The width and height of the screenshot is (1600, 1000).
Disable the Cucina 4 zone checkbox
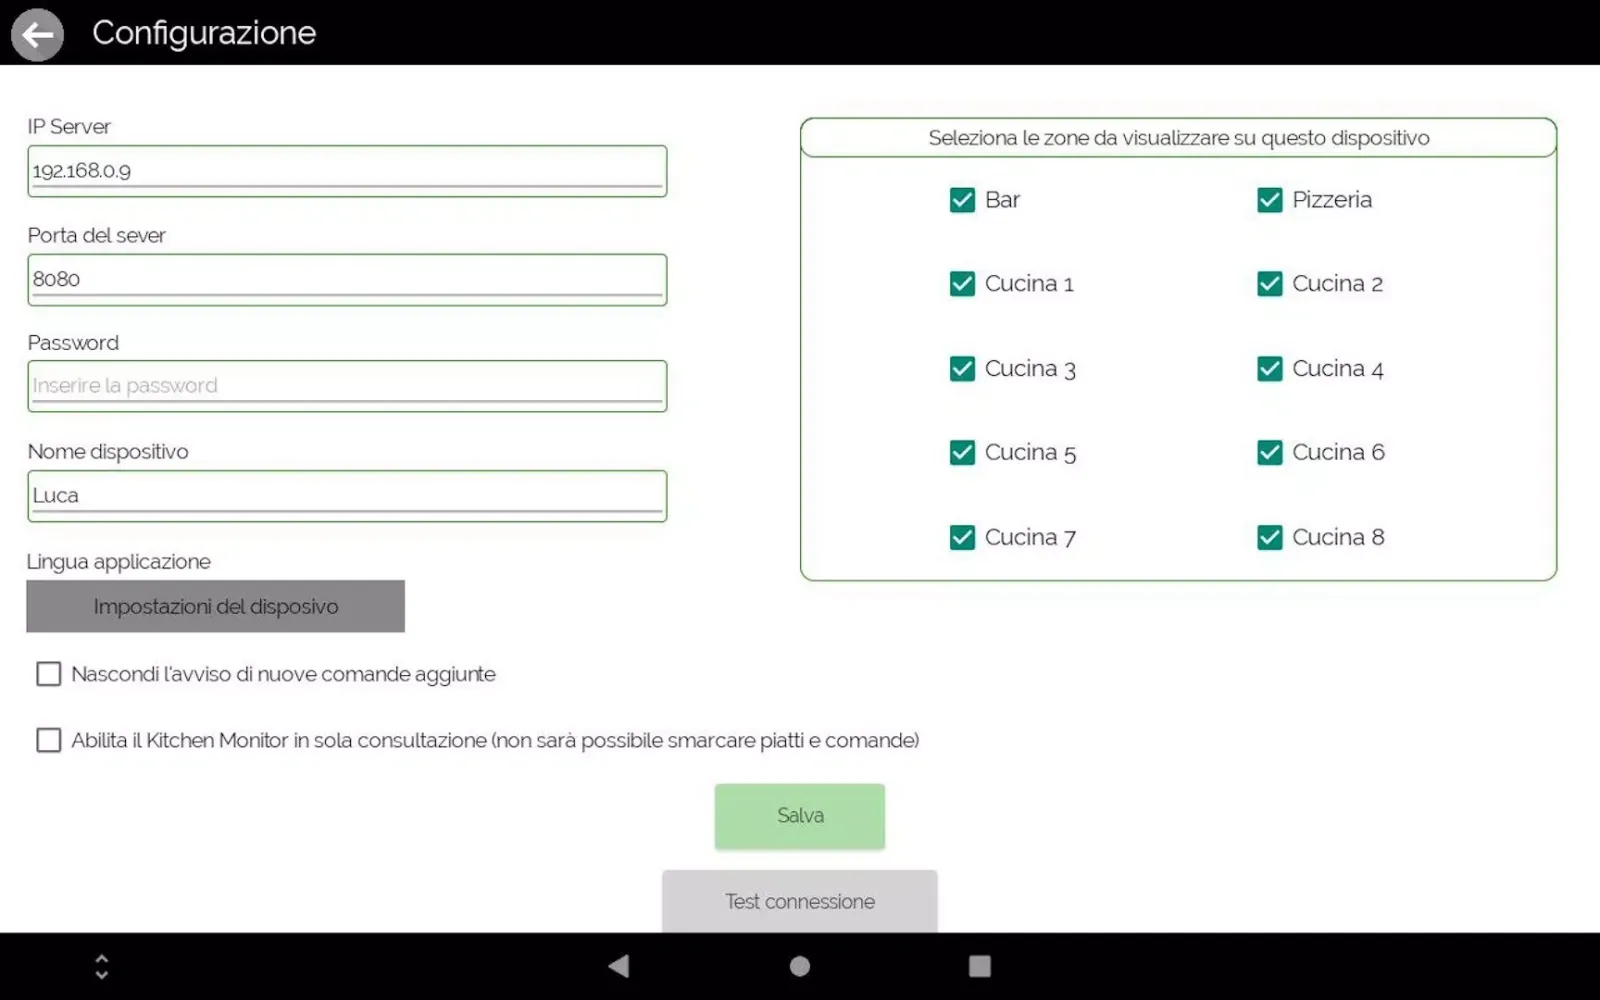(x=1269, y=369)
